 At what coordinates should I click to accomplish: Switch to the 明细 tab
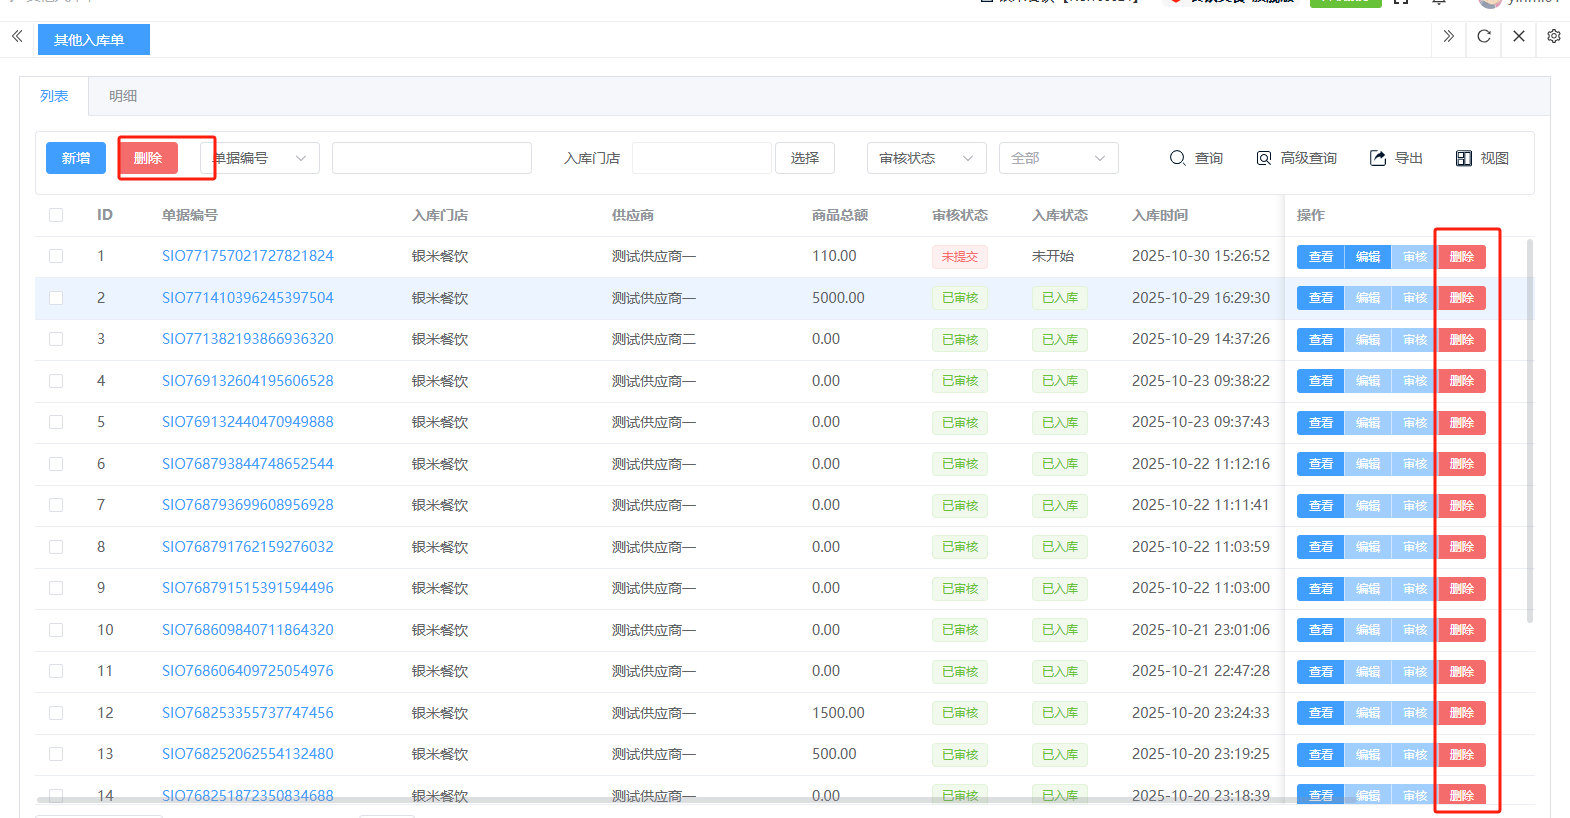[x=123, y=96]
